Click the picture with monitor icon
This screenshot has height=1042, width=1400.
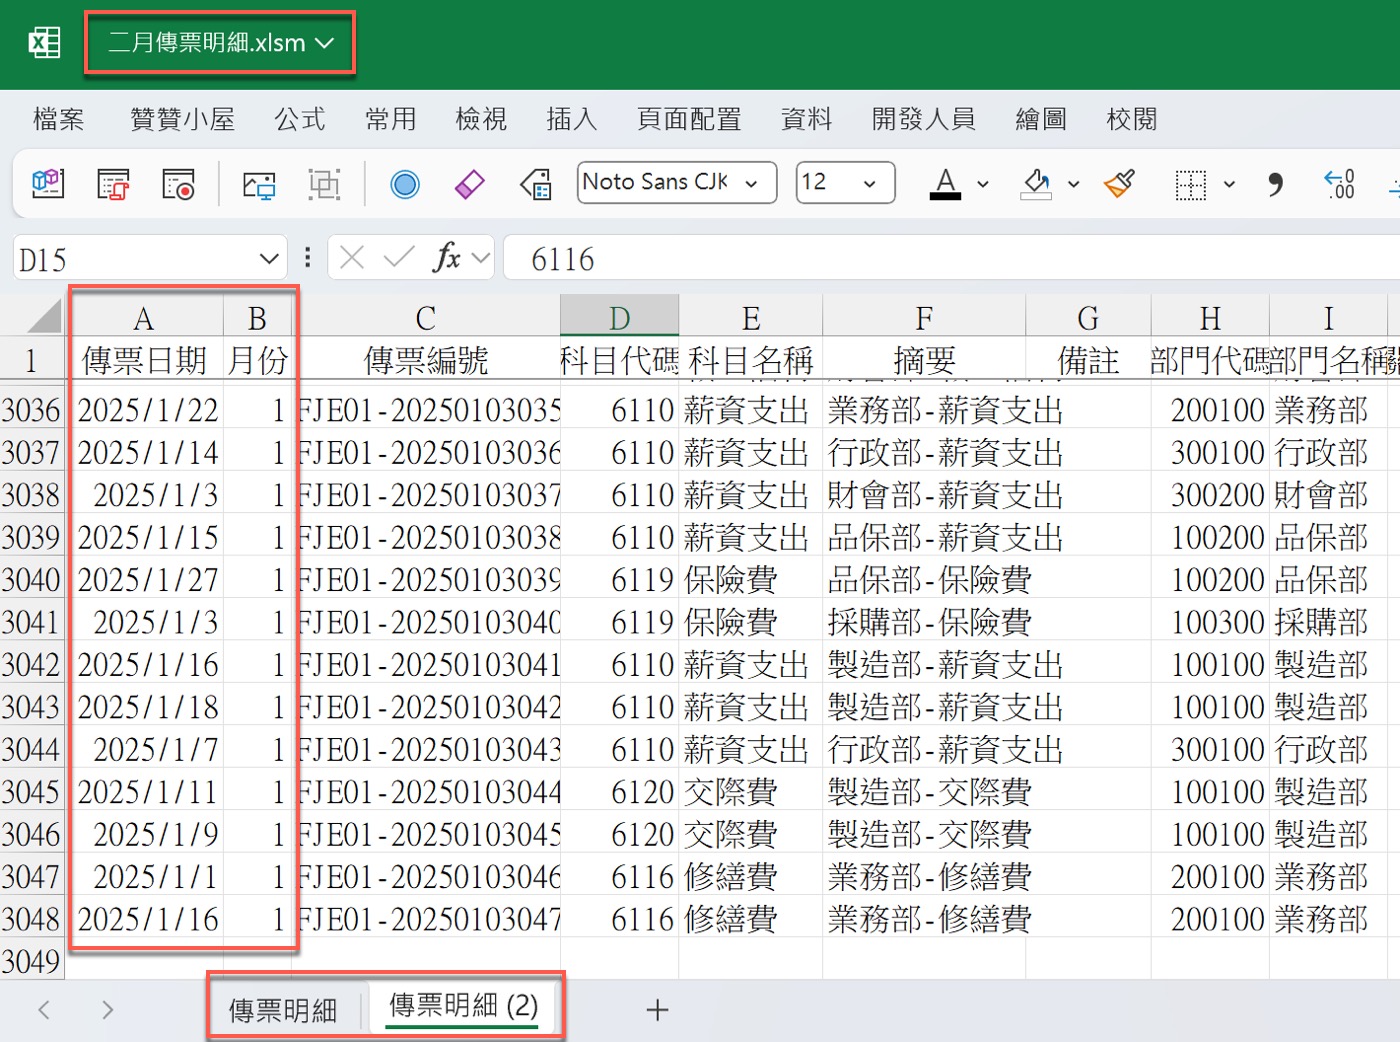[260, 185]
